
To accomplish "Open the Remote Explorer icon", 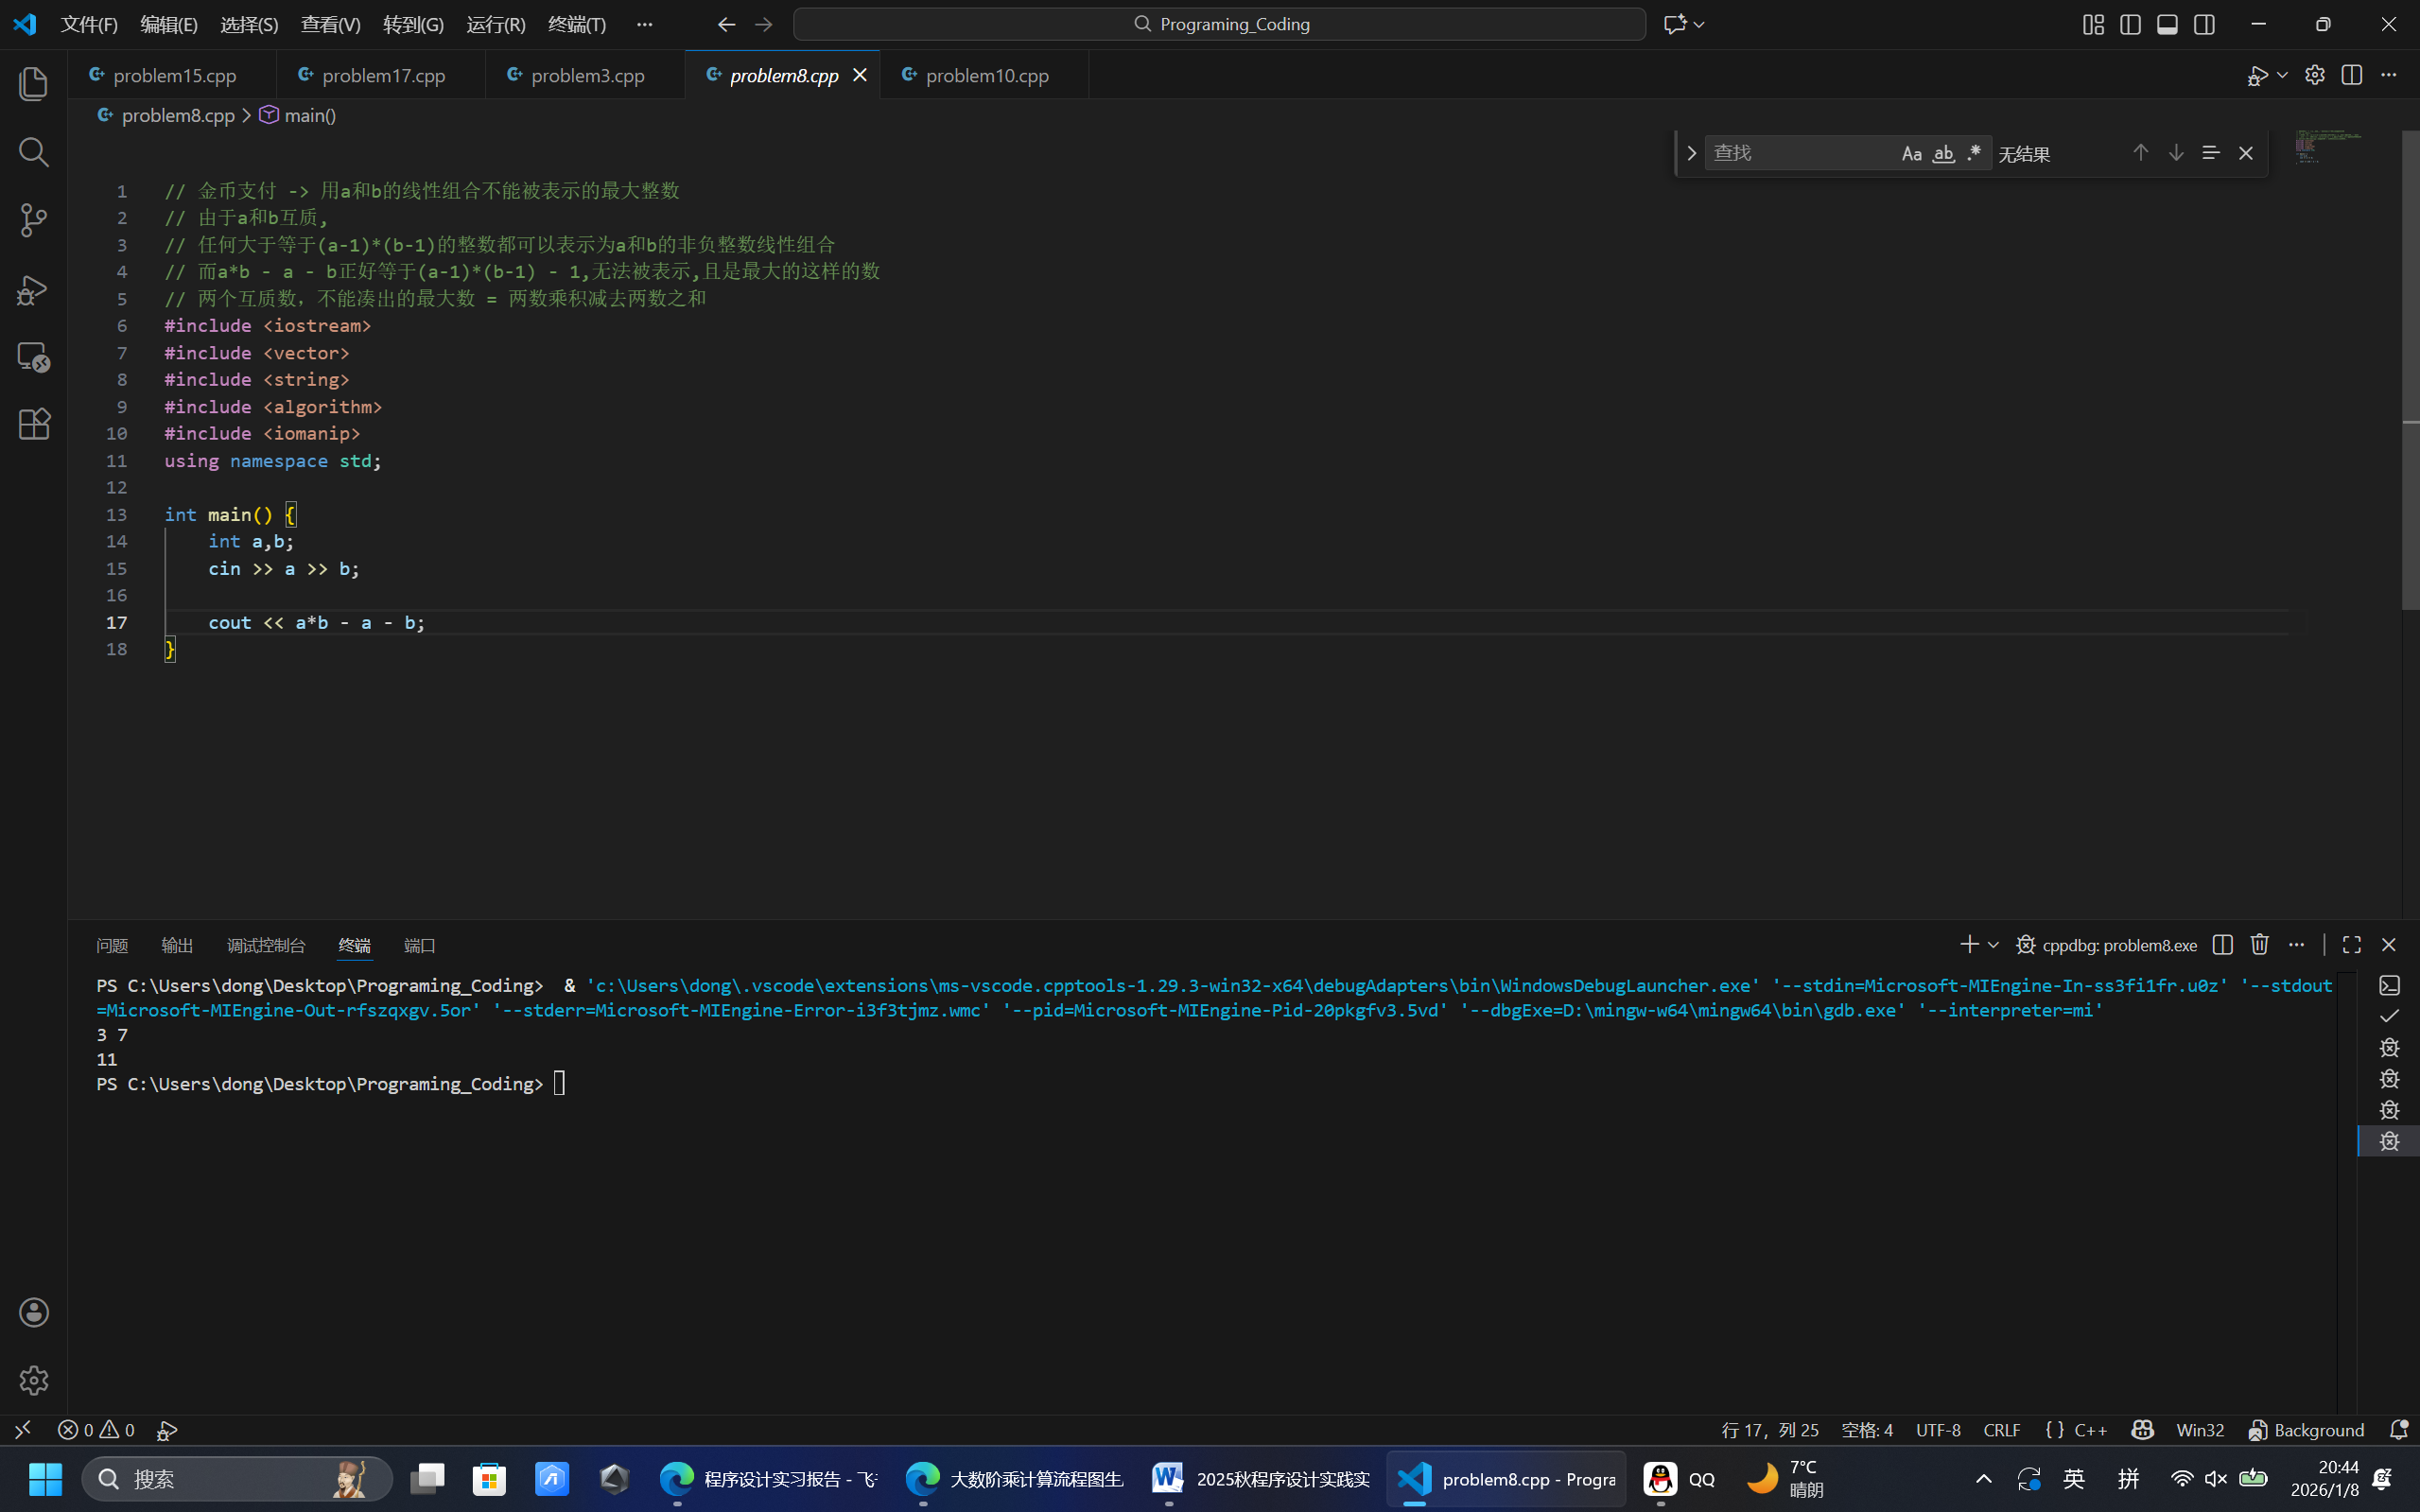I will coord(34,357).
